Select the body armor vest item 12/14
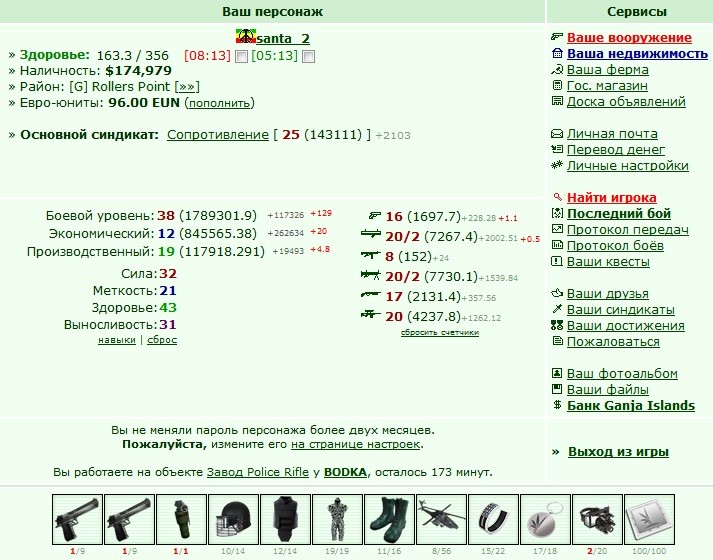 click(285, 520)
